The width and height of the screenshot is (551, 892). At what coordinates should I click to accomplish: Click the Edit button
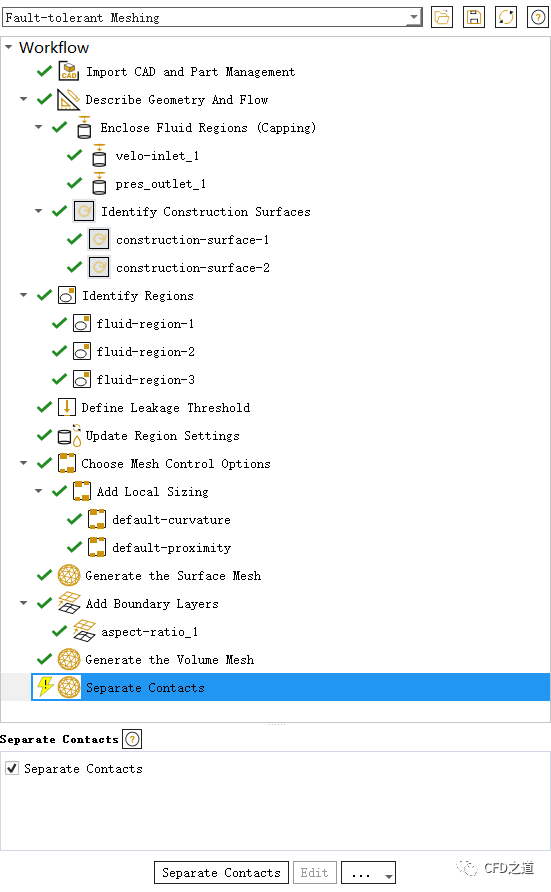[x=314, y=873]
